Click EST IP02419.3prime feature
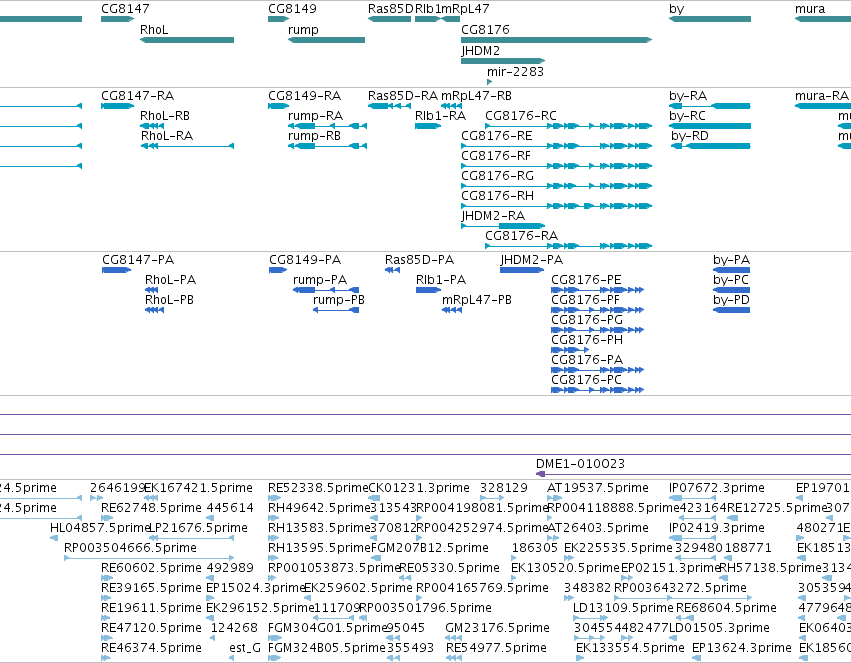Screen dimensions: 851x663 coord(693,538)
